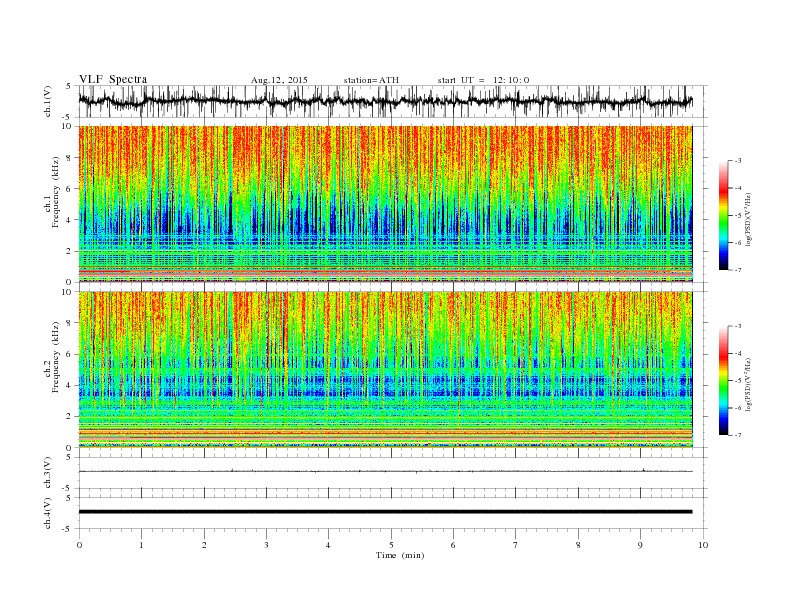
Task: Click the "-3" label on ch.1 color bar
Action: click(738, 161)
